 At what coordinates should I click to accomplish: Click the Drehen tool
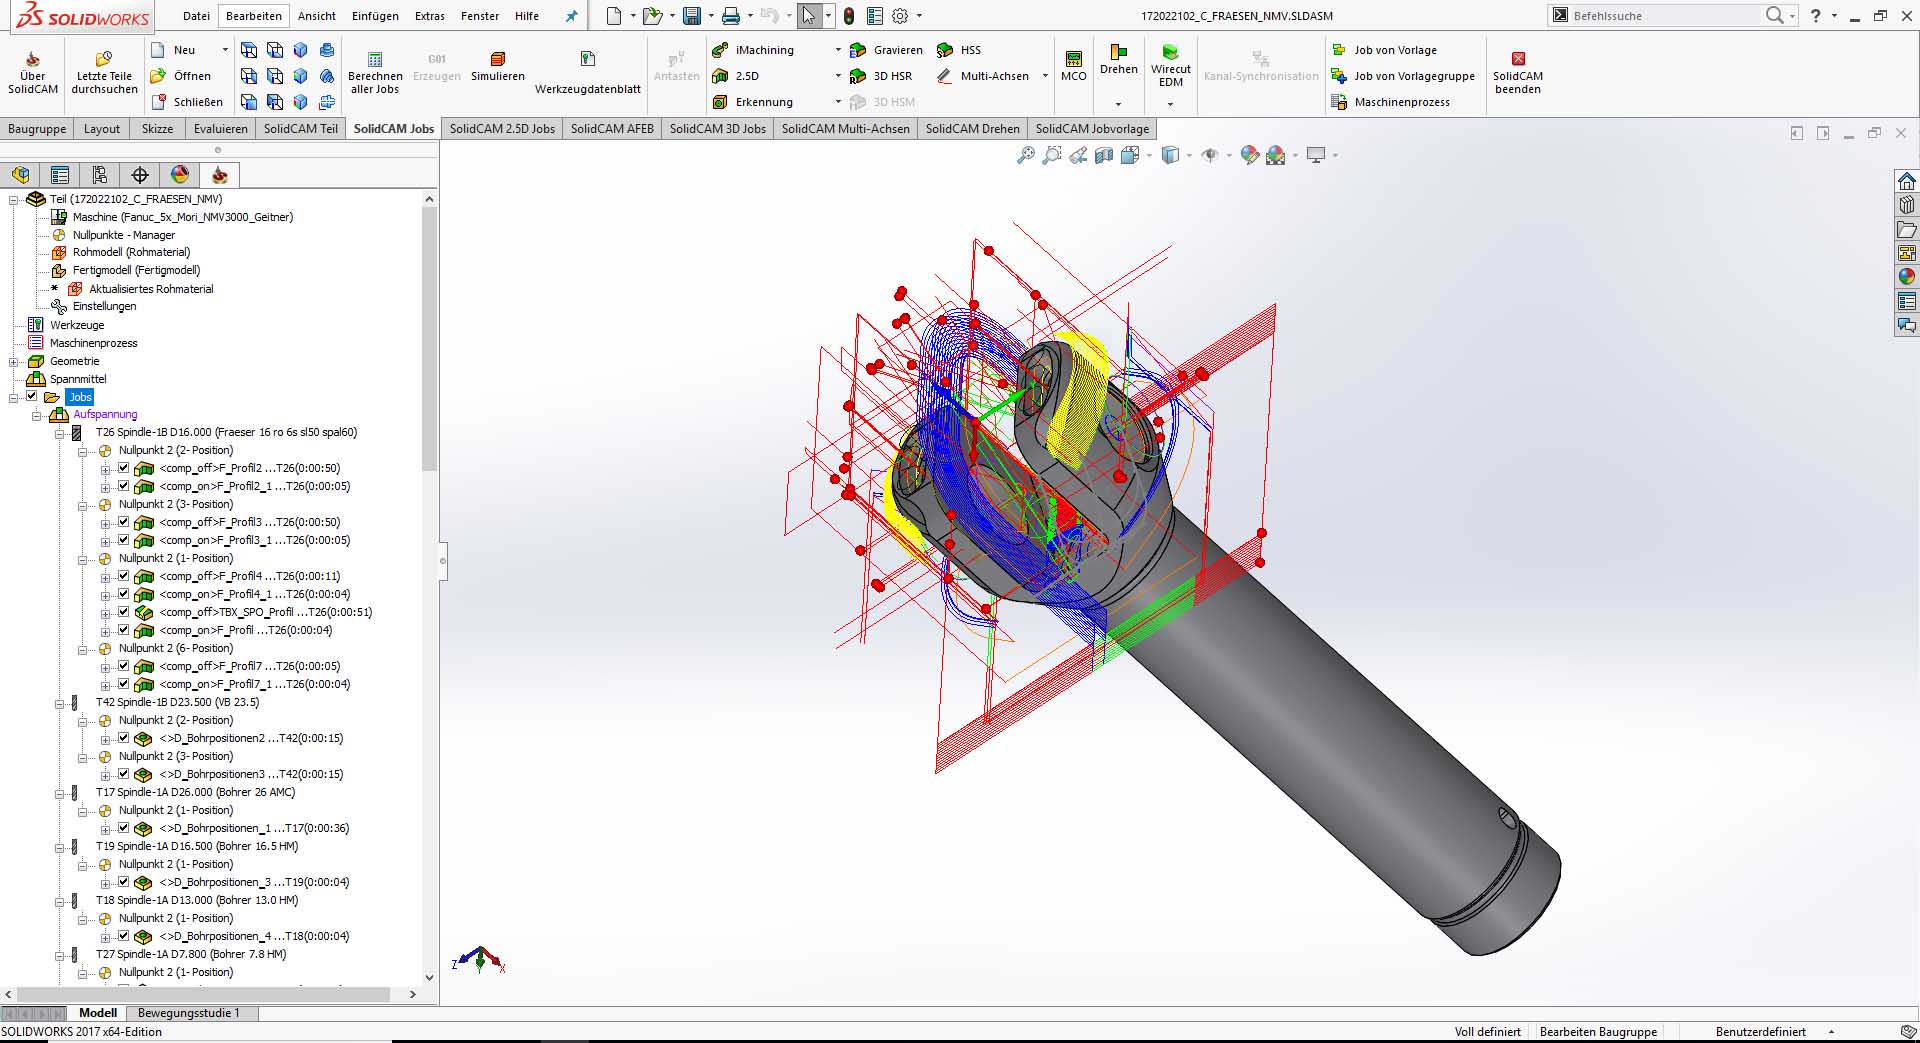(1118, 60)
